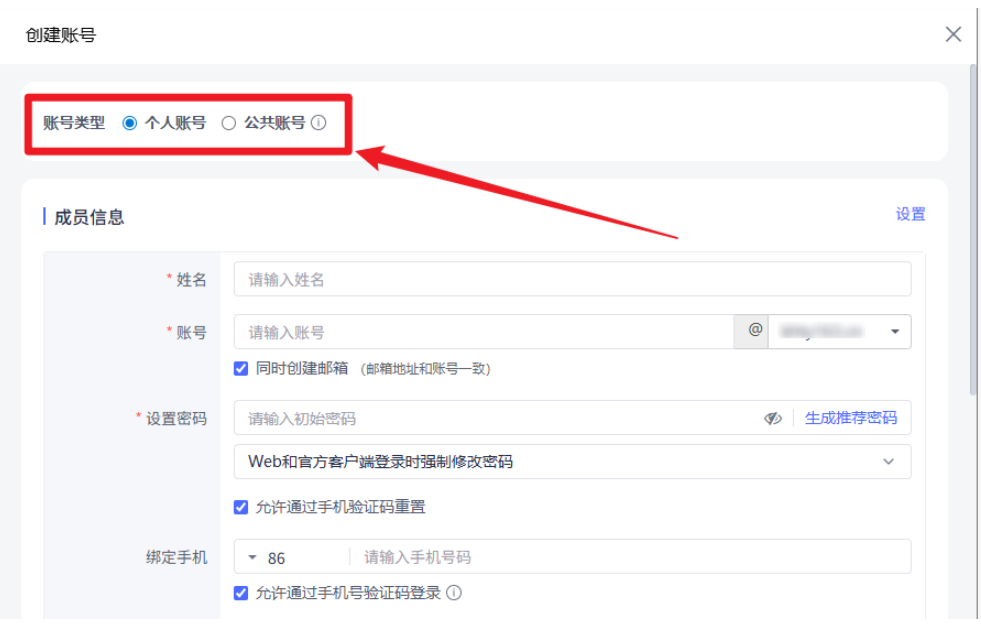Click the vertical scrollbar thumb
The width and height of the screenshot is (981, 625).
[973, 230]
